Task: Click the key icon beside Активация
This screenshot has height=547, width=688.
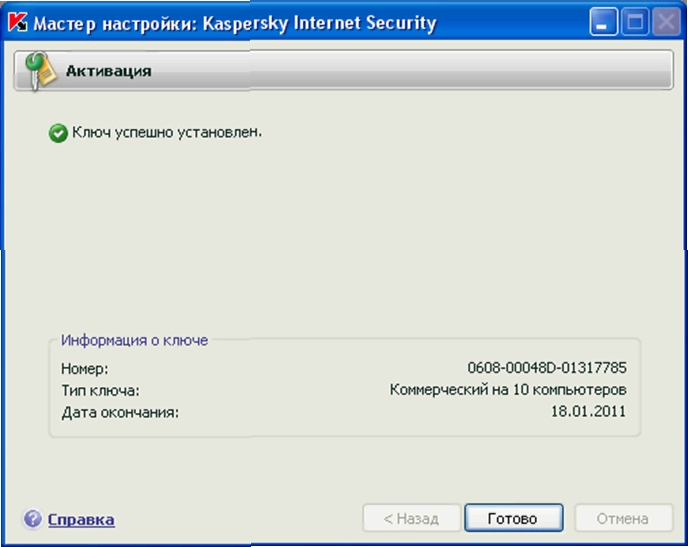Action: click(x=40, y=71)
